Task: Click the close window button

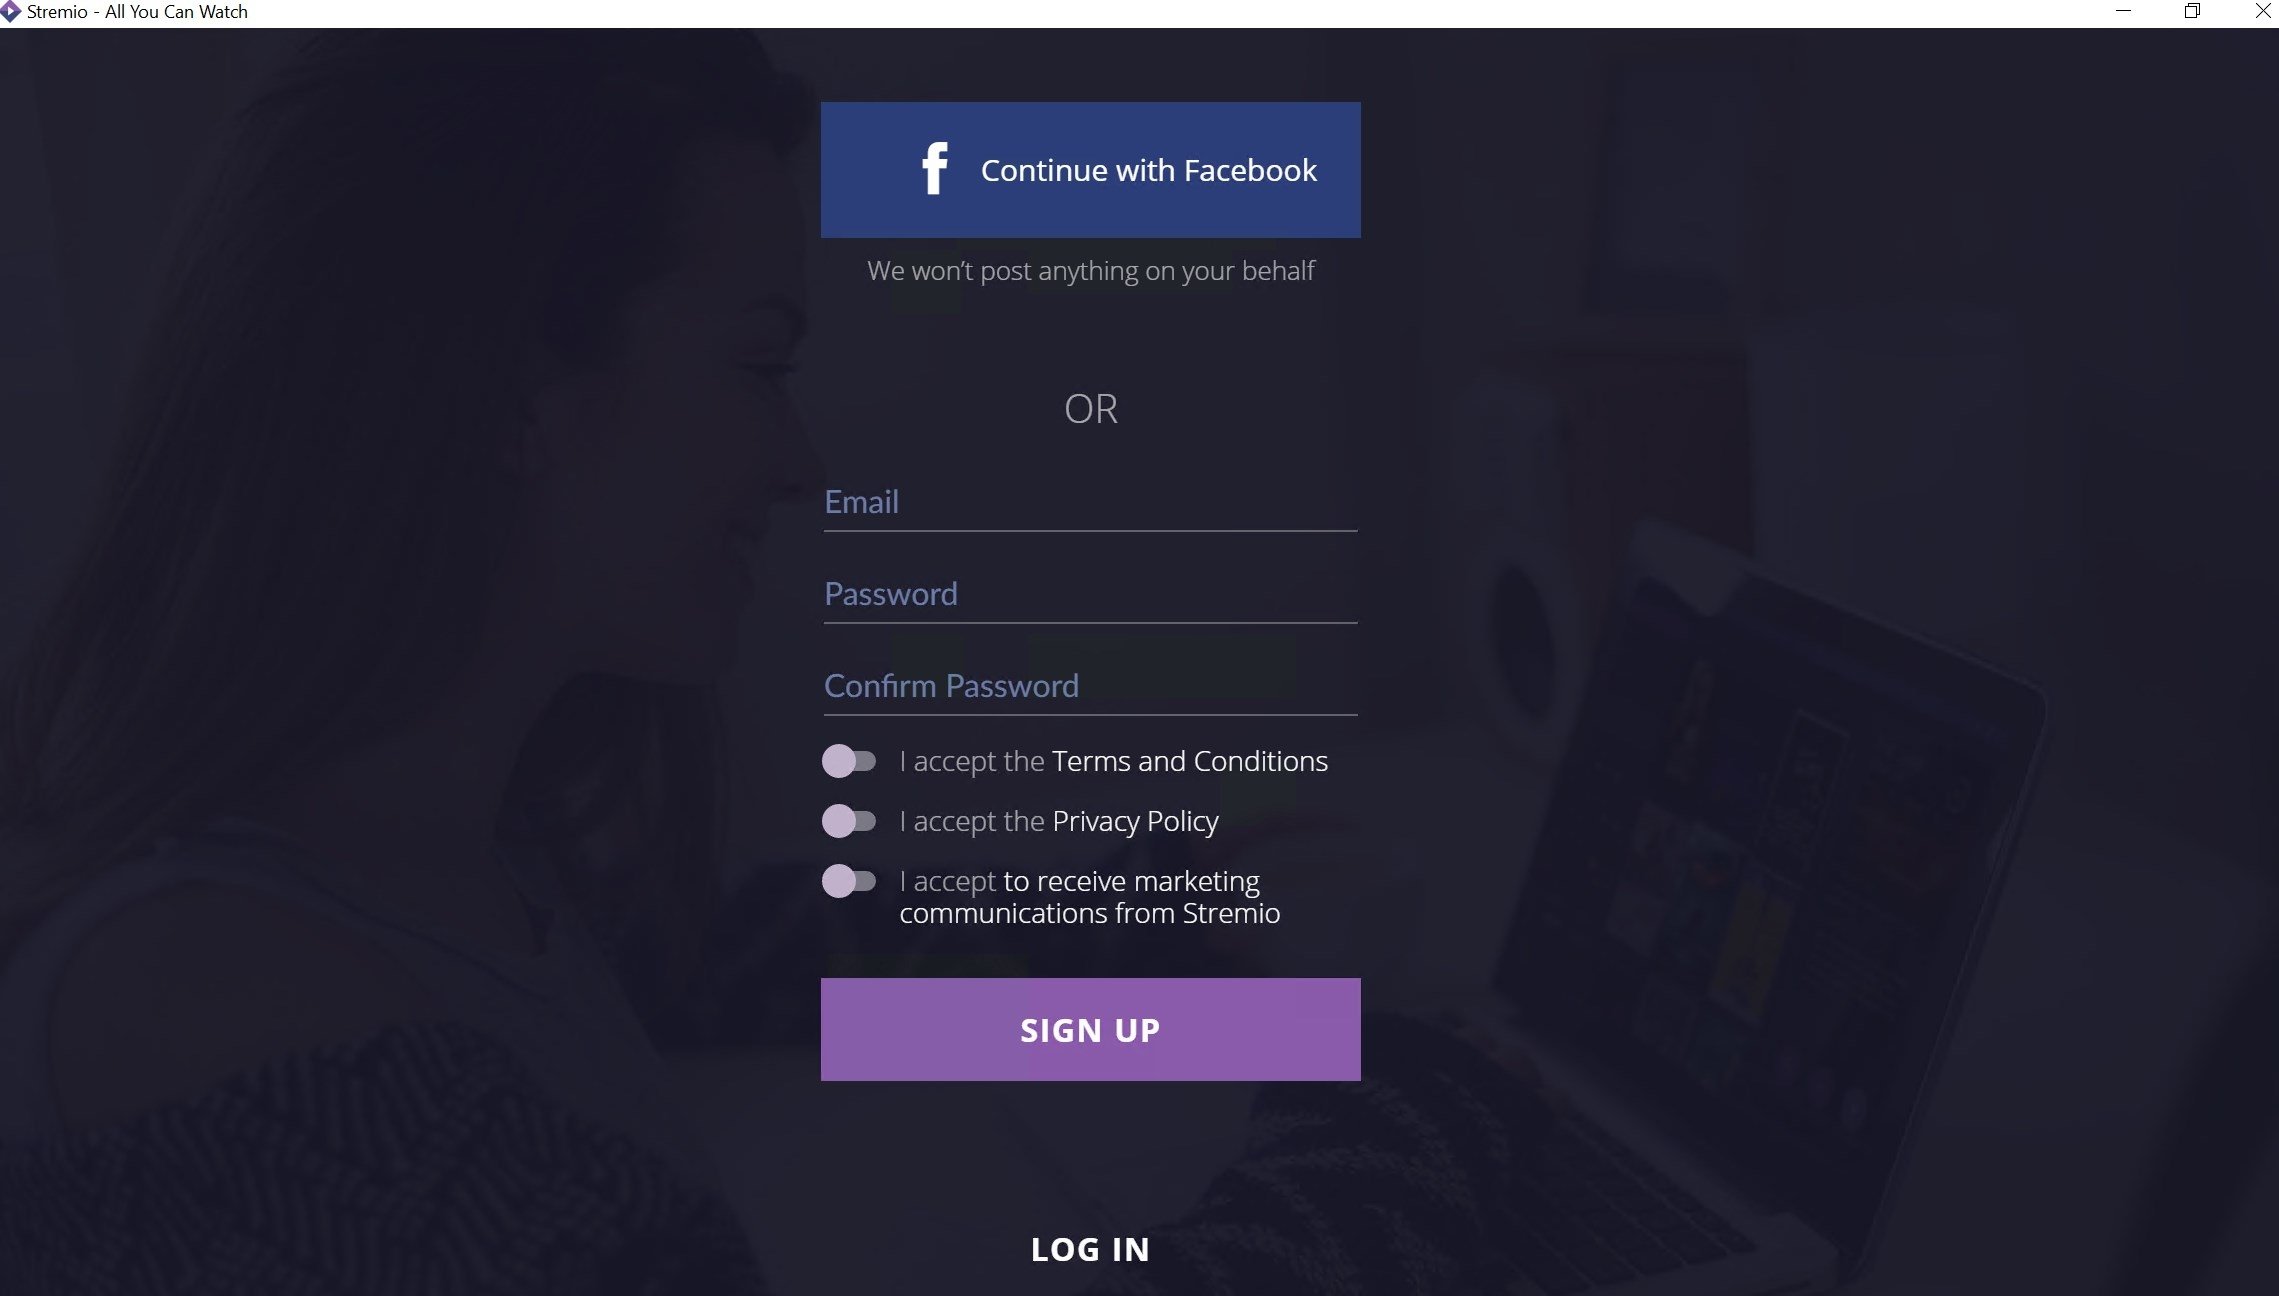Action: [2262, 13]
